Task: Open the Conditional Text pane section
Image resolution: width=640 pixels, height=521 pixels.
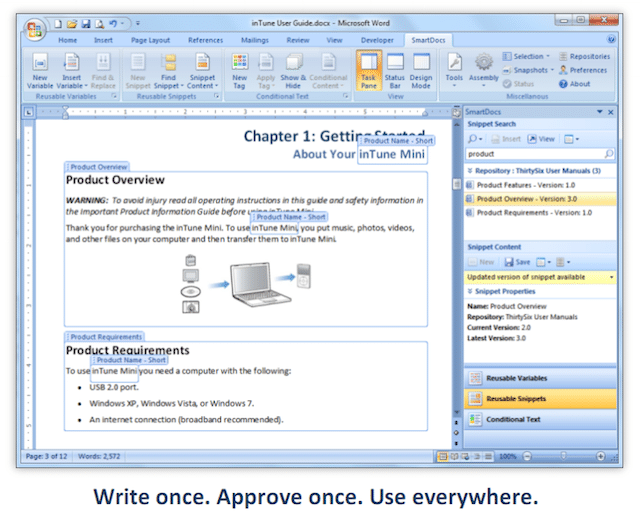Action: [x=540, y=419]
